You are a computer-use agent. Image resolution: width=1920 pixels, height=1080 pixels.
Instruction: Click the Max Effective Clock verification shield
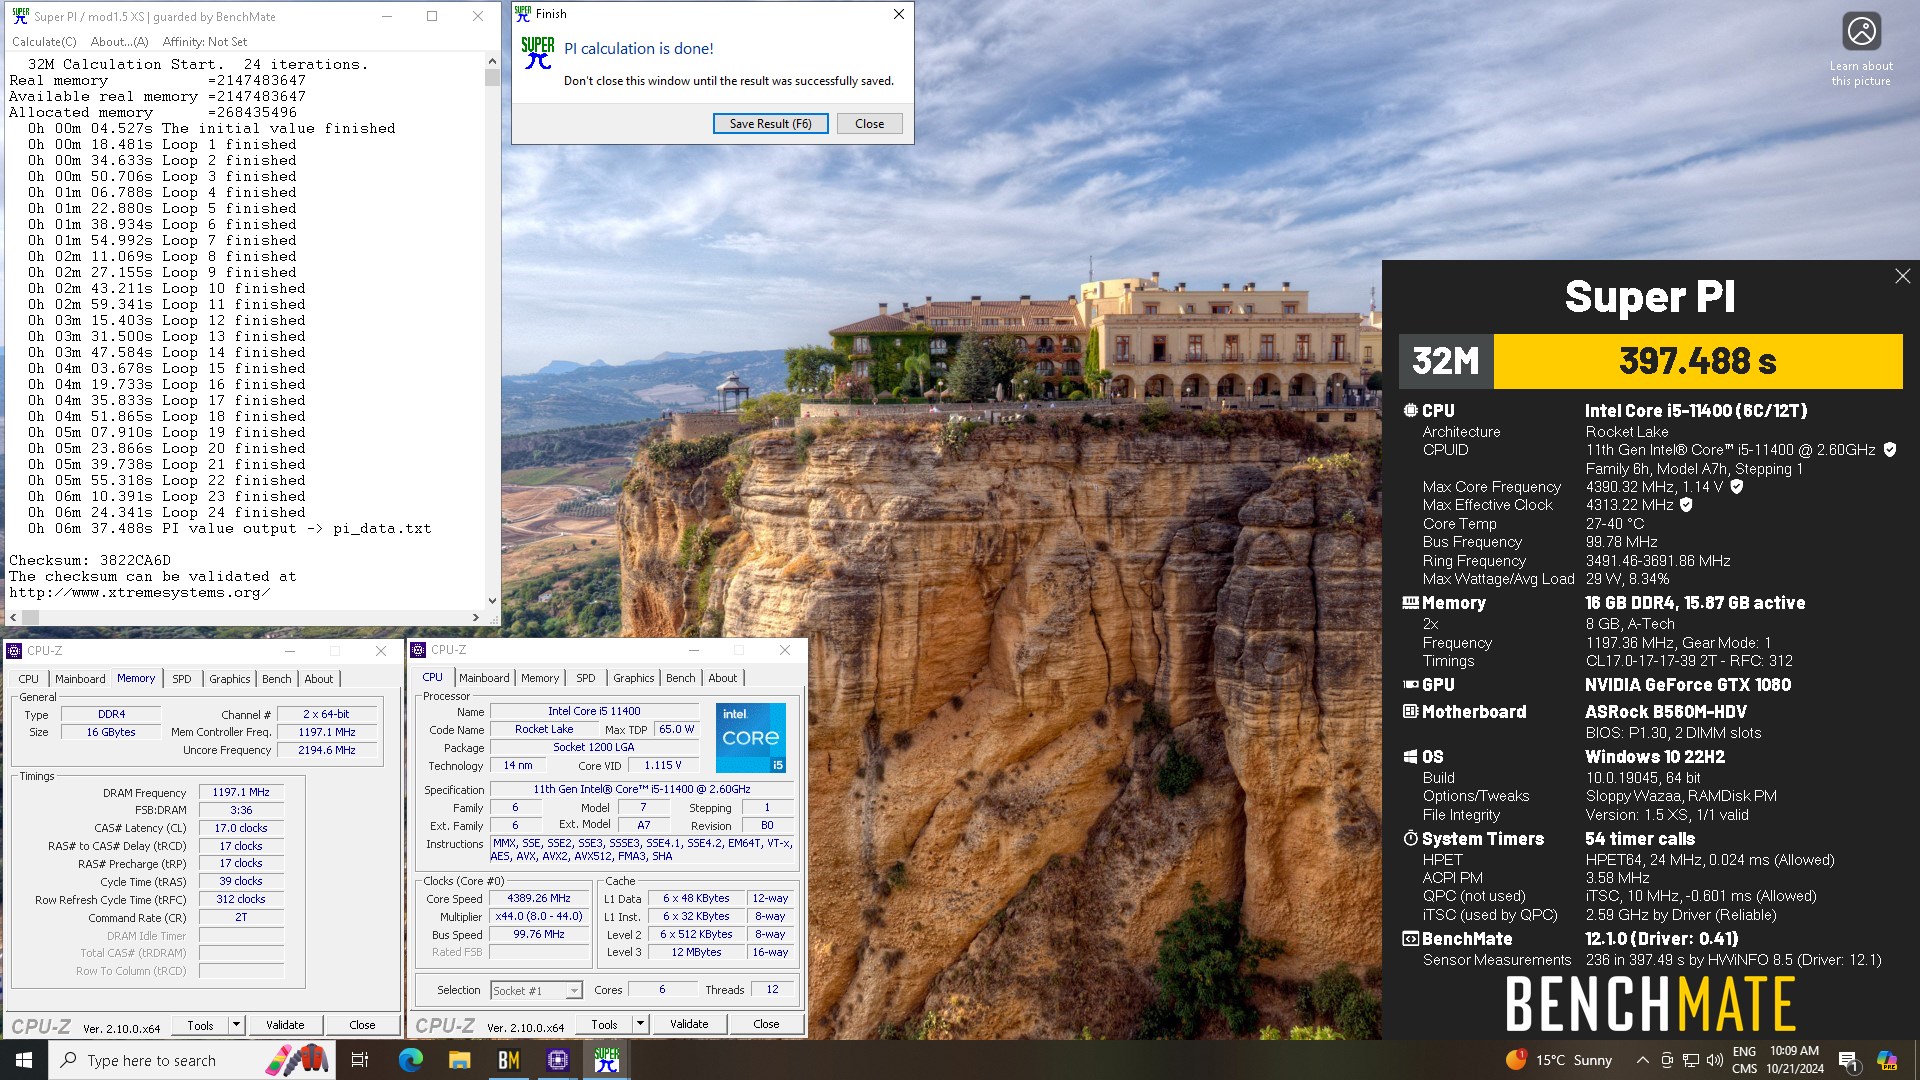(1686, 505)
